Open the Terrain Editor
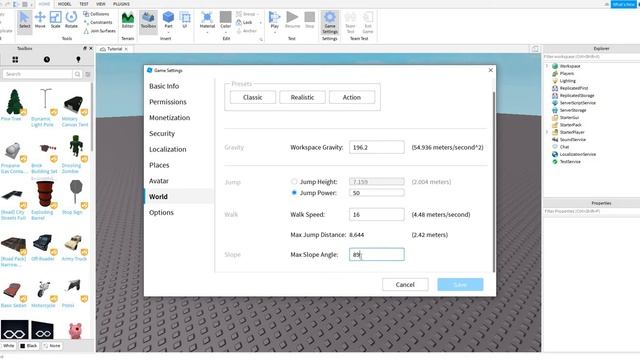 (128, 20)
